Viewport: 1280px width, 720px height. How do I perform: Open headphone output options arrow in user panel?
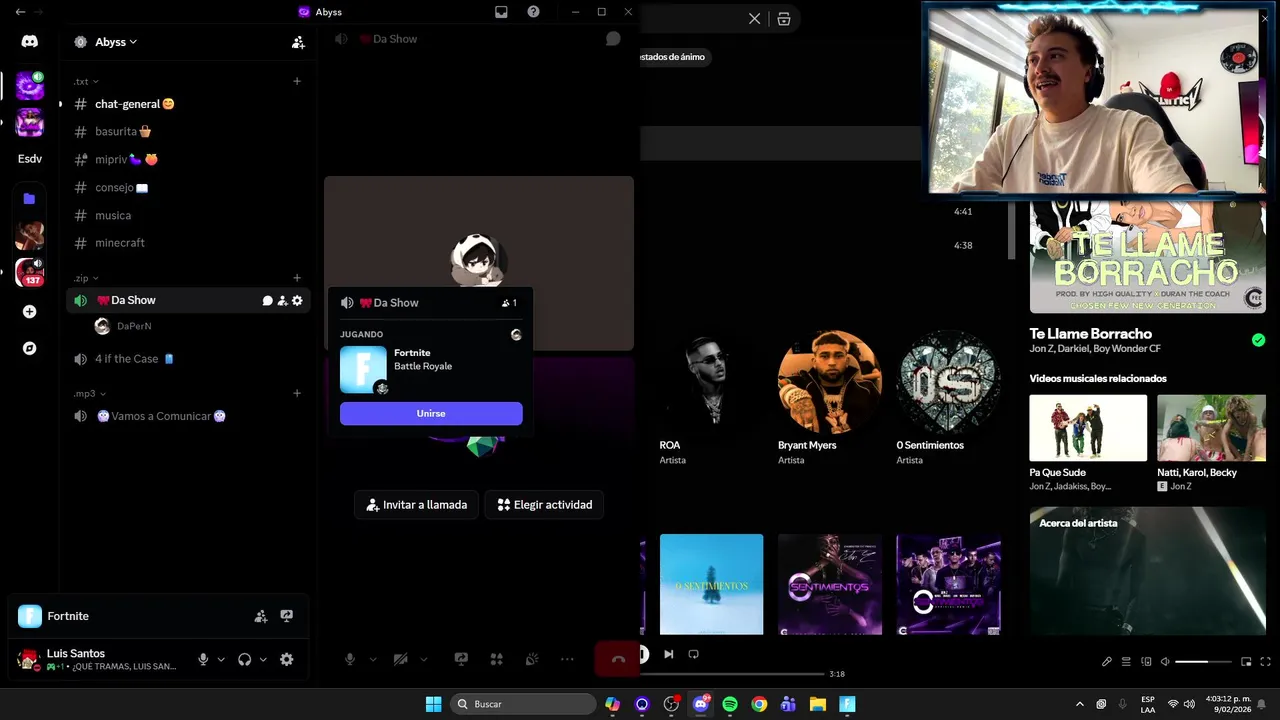coord(263,660)
